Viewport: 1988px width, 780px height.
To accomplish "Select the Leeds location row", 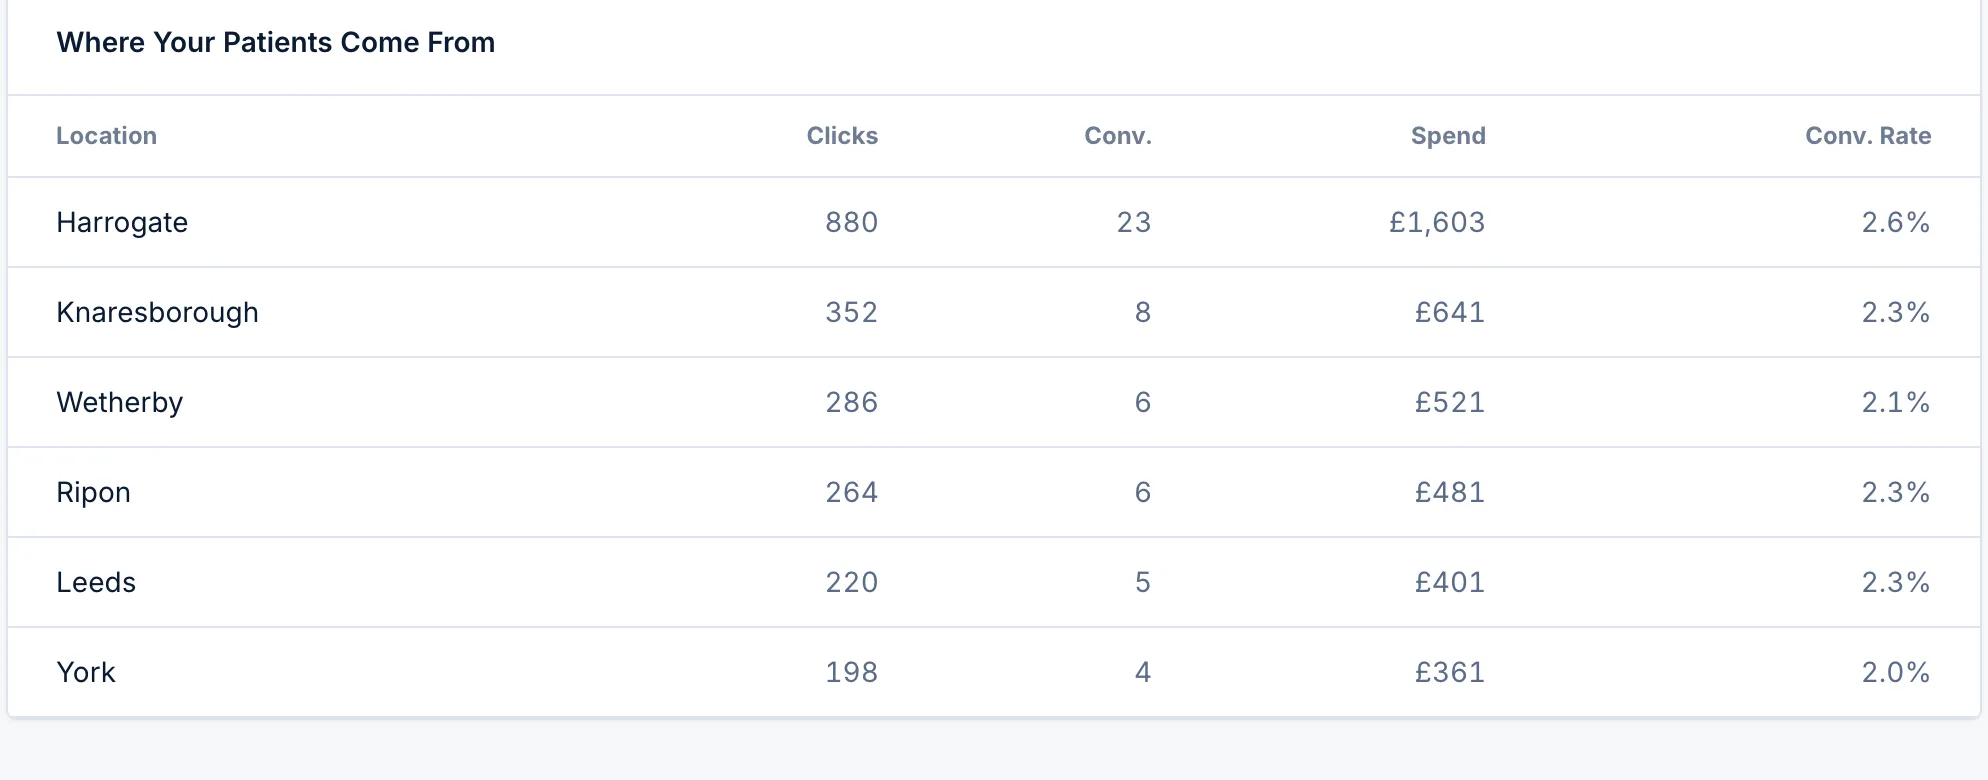I will click(x=994, y=582).
